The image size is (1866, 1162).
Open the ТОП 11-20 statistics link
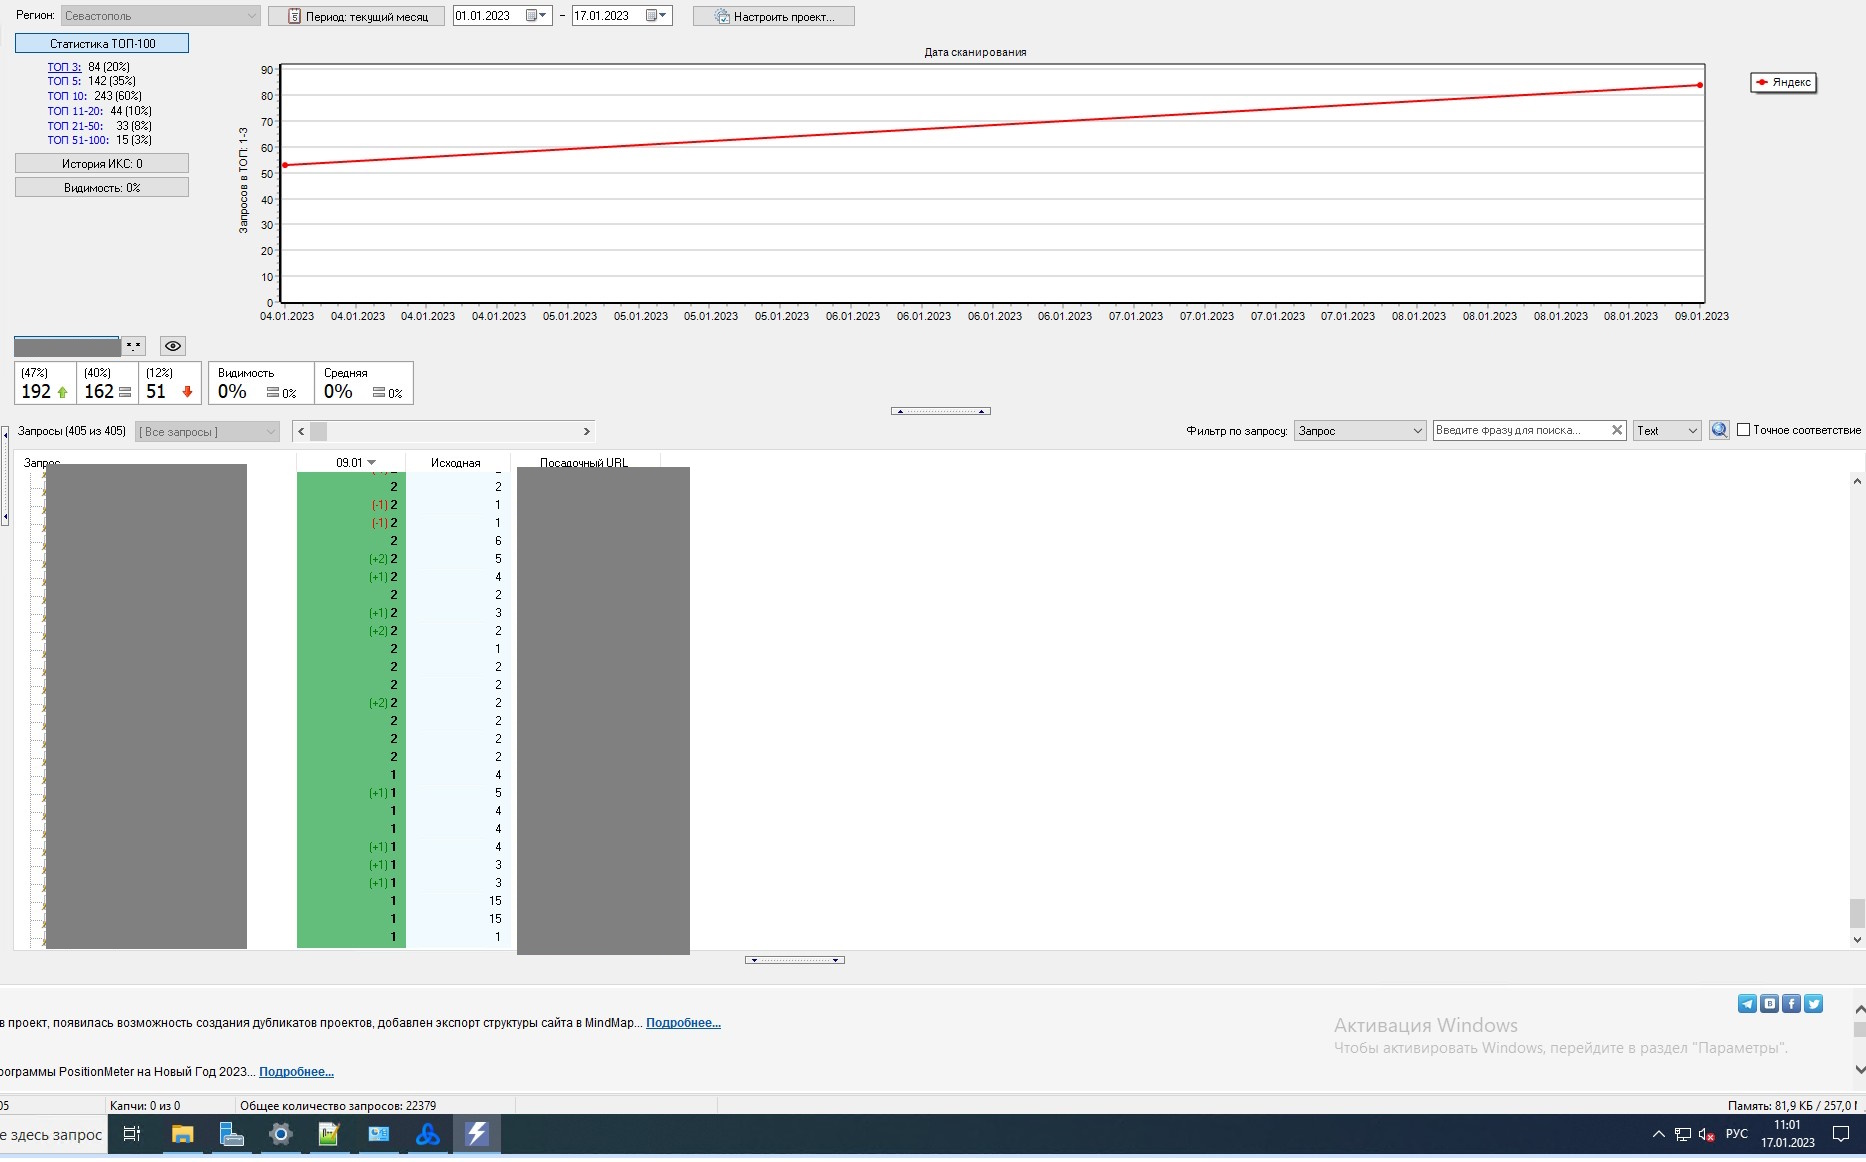(75, 111)
